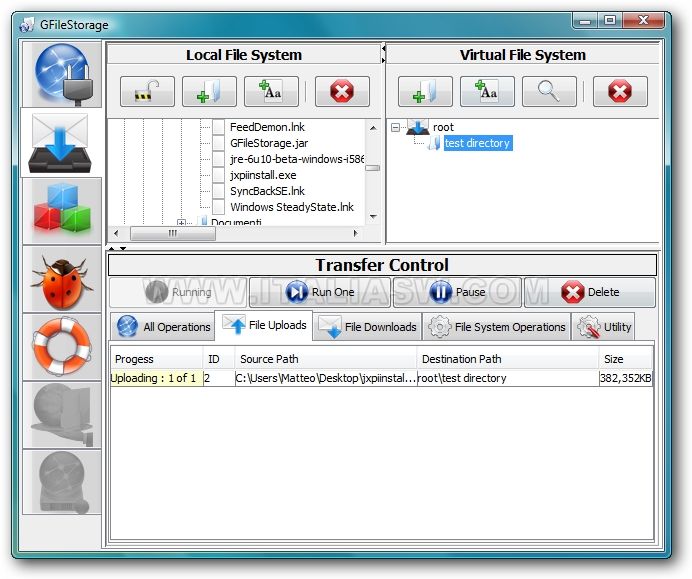Switch to All Operations tab
Screen dimensions: 692x579
pyautogui.click(x=163, y=327)
